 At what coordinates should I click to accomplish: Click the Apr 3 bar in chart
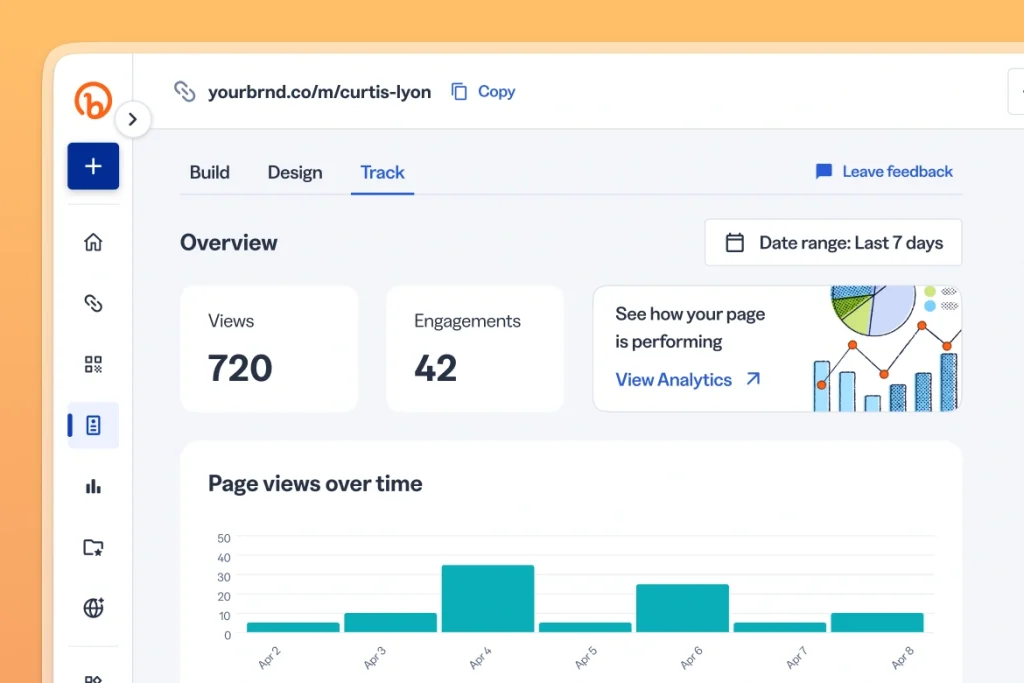(391, 622)
